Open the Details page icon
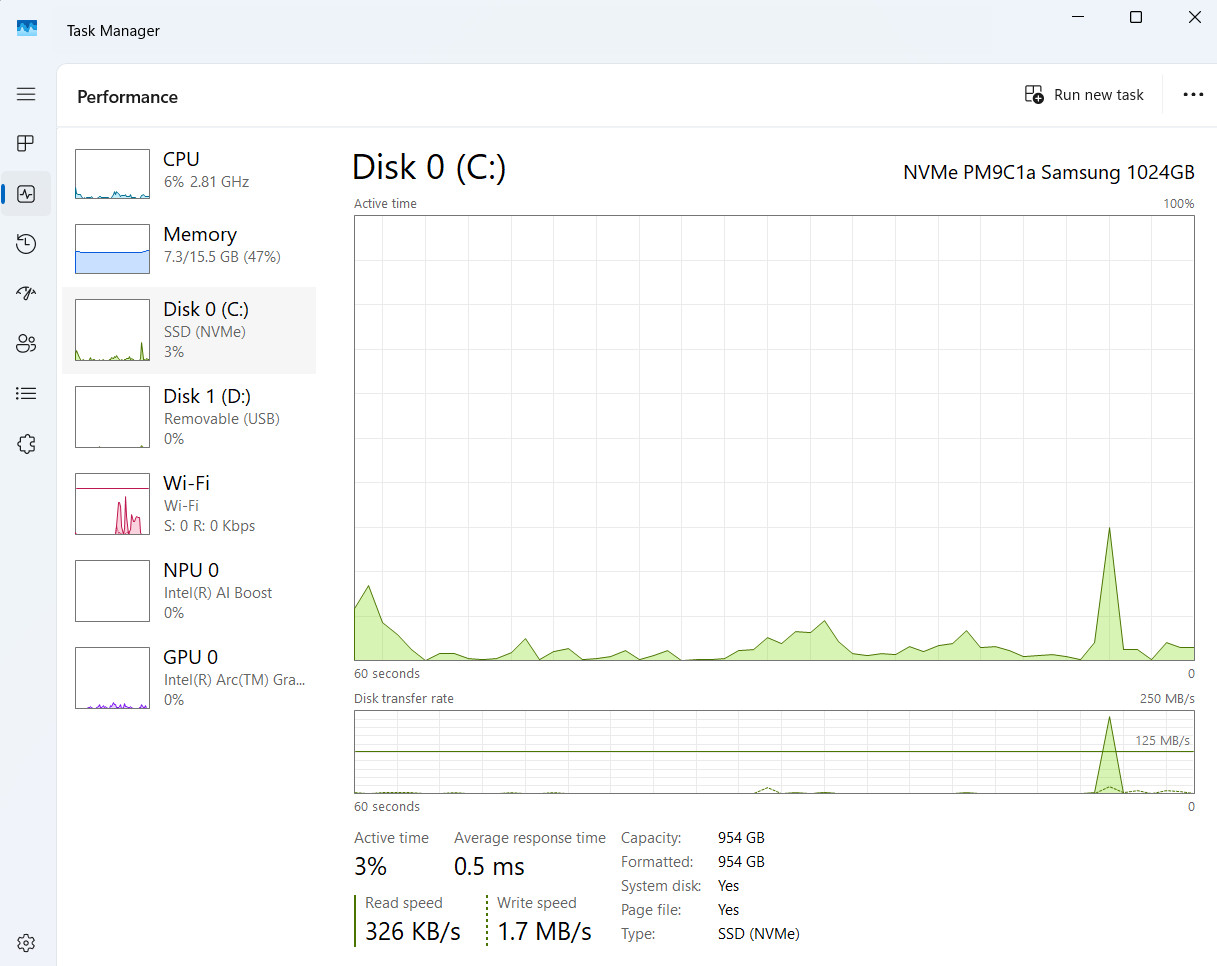1217x966 pixels. 26,394
